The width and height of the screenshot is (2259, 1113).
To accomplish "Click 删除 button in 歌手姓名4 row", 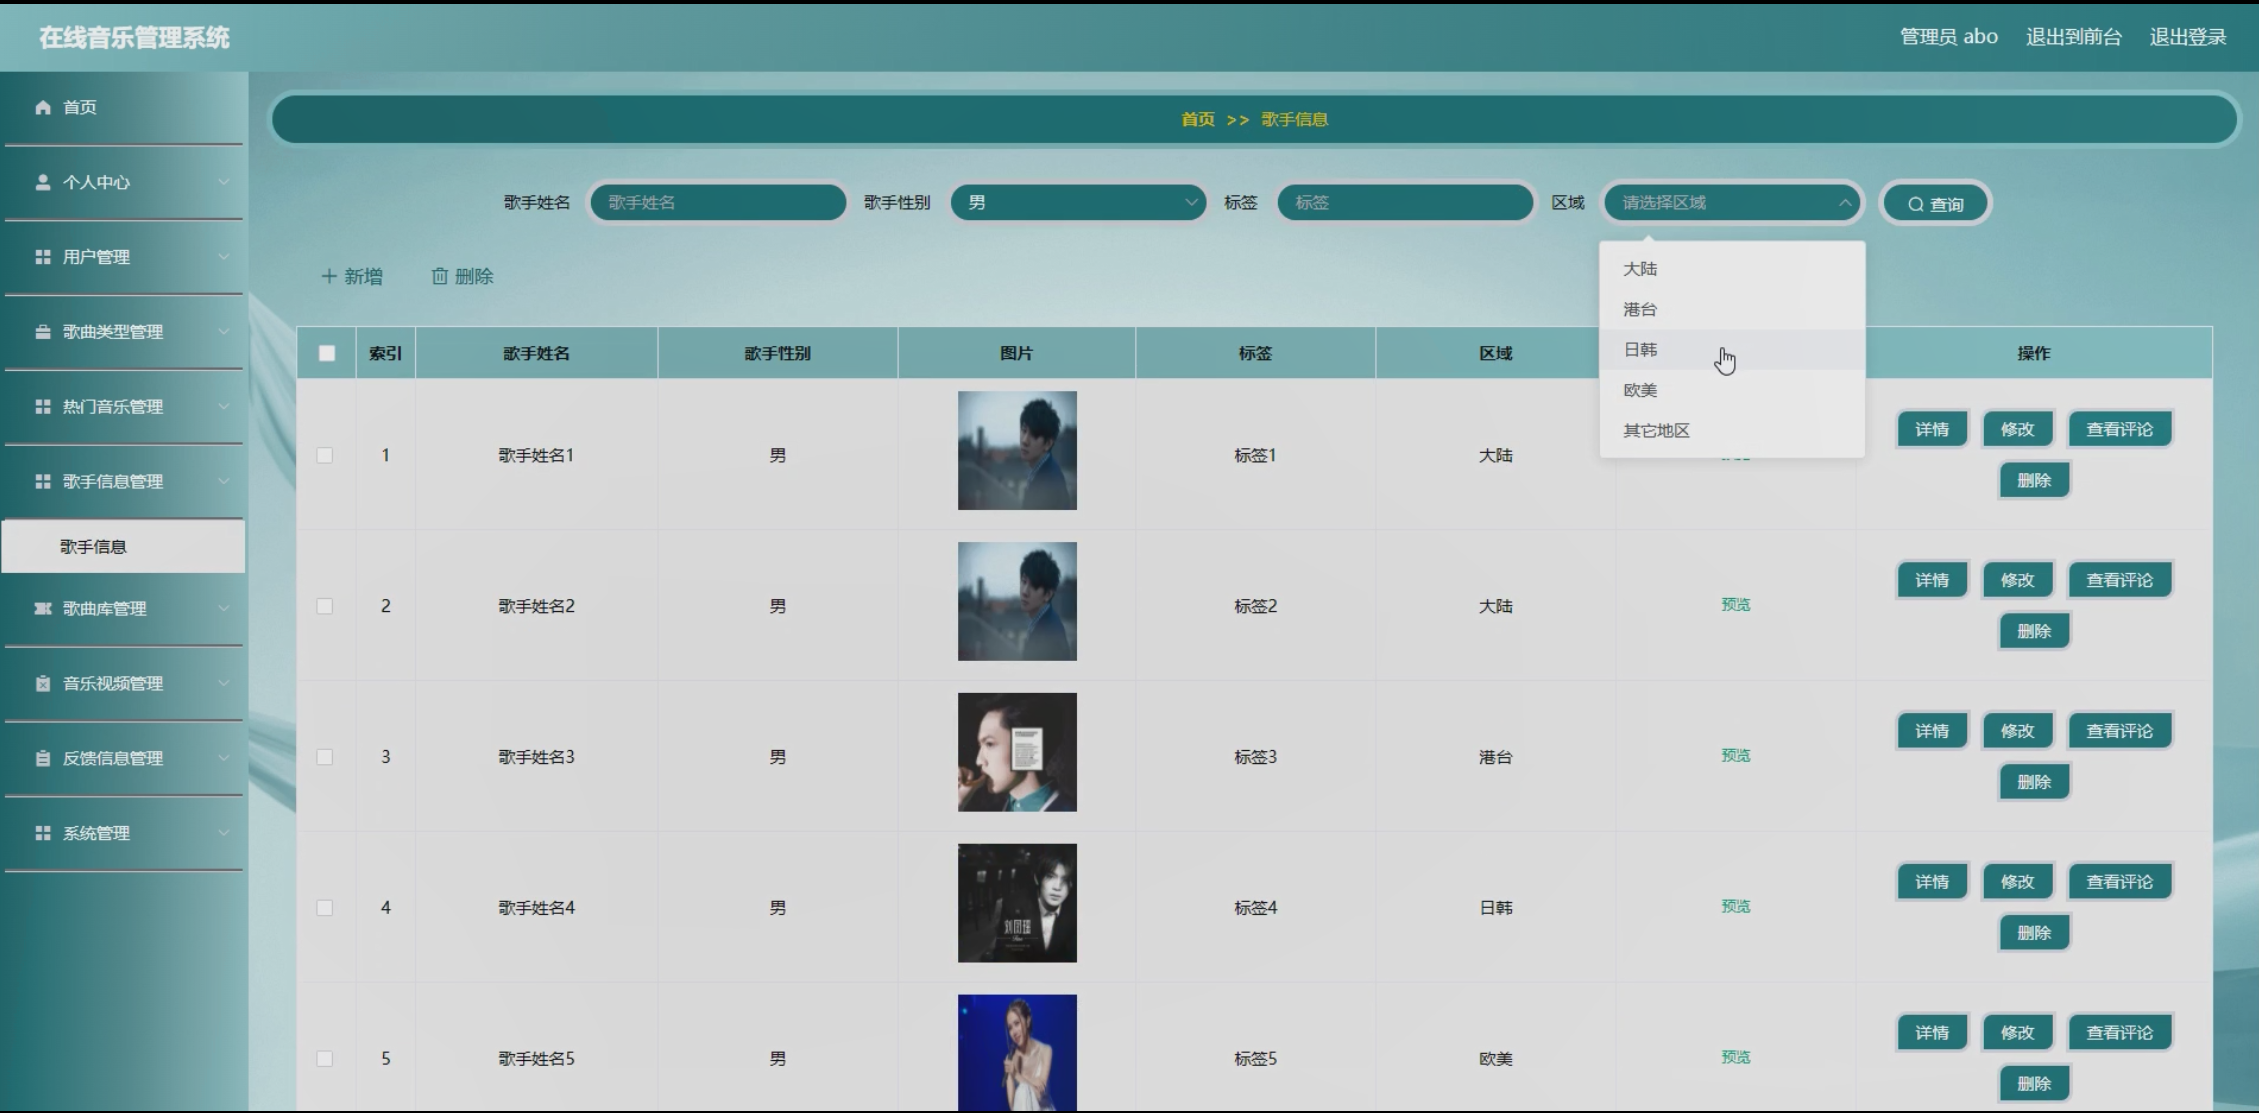I will coord(2034,933).
